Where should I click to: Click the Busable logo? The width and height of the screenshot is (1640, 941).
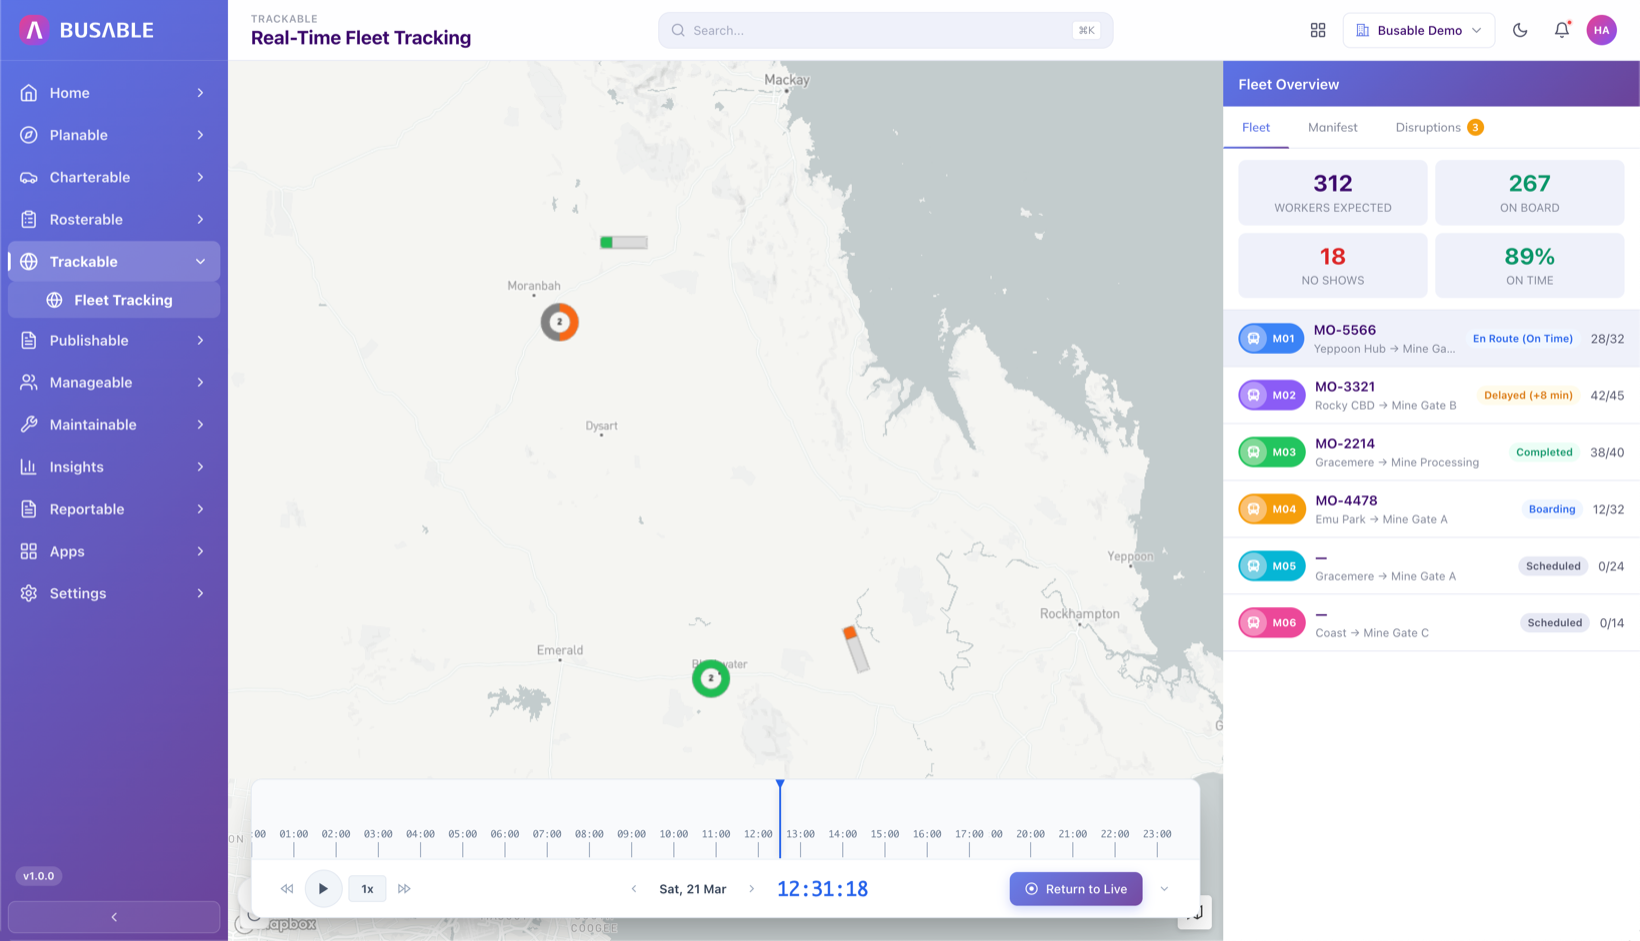tap(87, 30)
